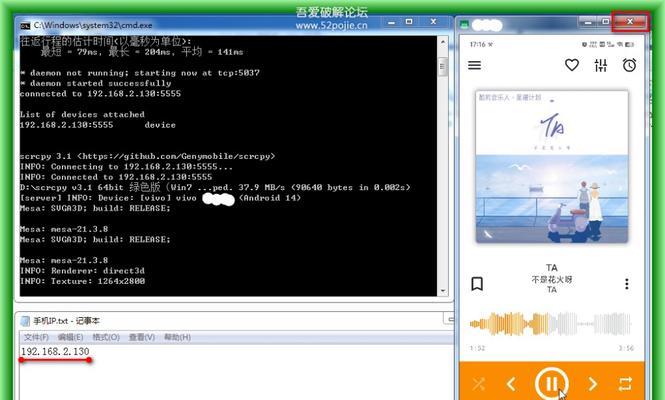Screen dimensions: 665x400
Task: Click the cmd vertical scrollbar thumb
Action: coord(442,67)
